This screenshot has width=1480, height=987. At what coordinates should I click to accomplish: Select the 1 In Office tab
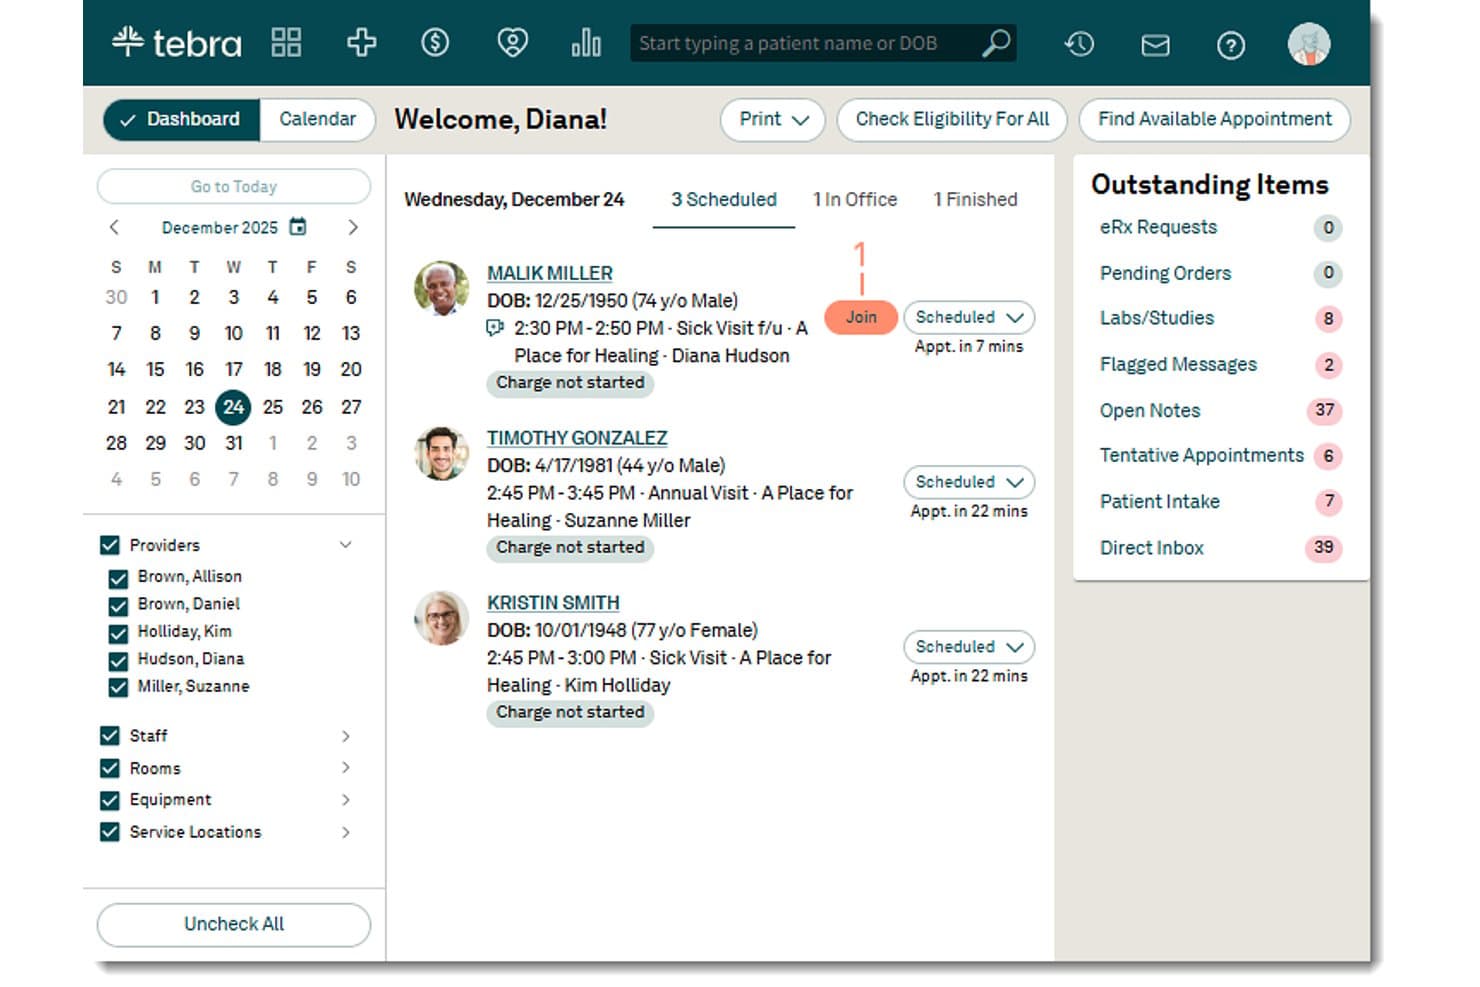(x=855, y=199)
